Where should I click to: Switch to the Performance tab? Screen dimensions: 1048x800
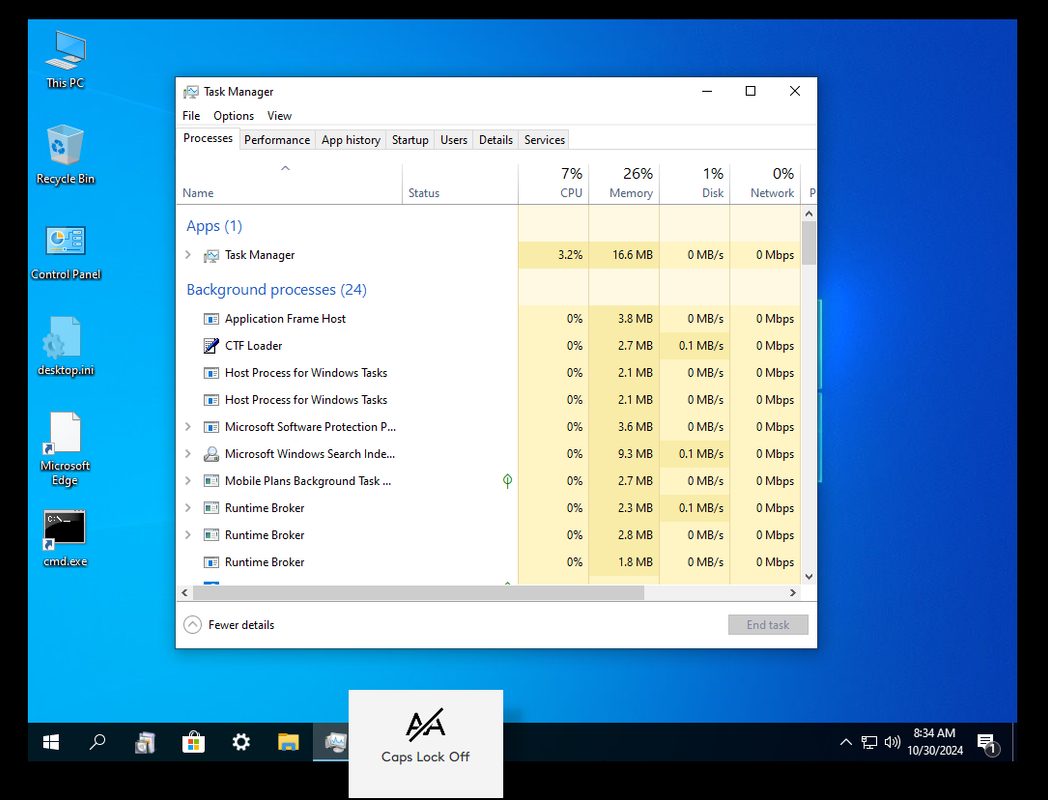(277, 140)
